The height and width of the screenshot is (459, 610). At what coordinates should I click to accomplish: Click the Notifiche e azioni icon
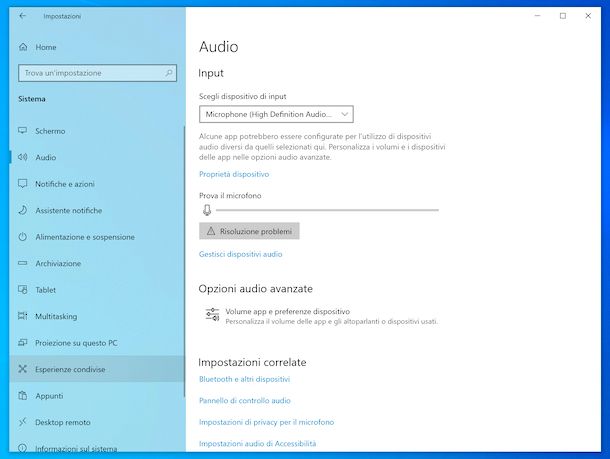tap(23, 184)
